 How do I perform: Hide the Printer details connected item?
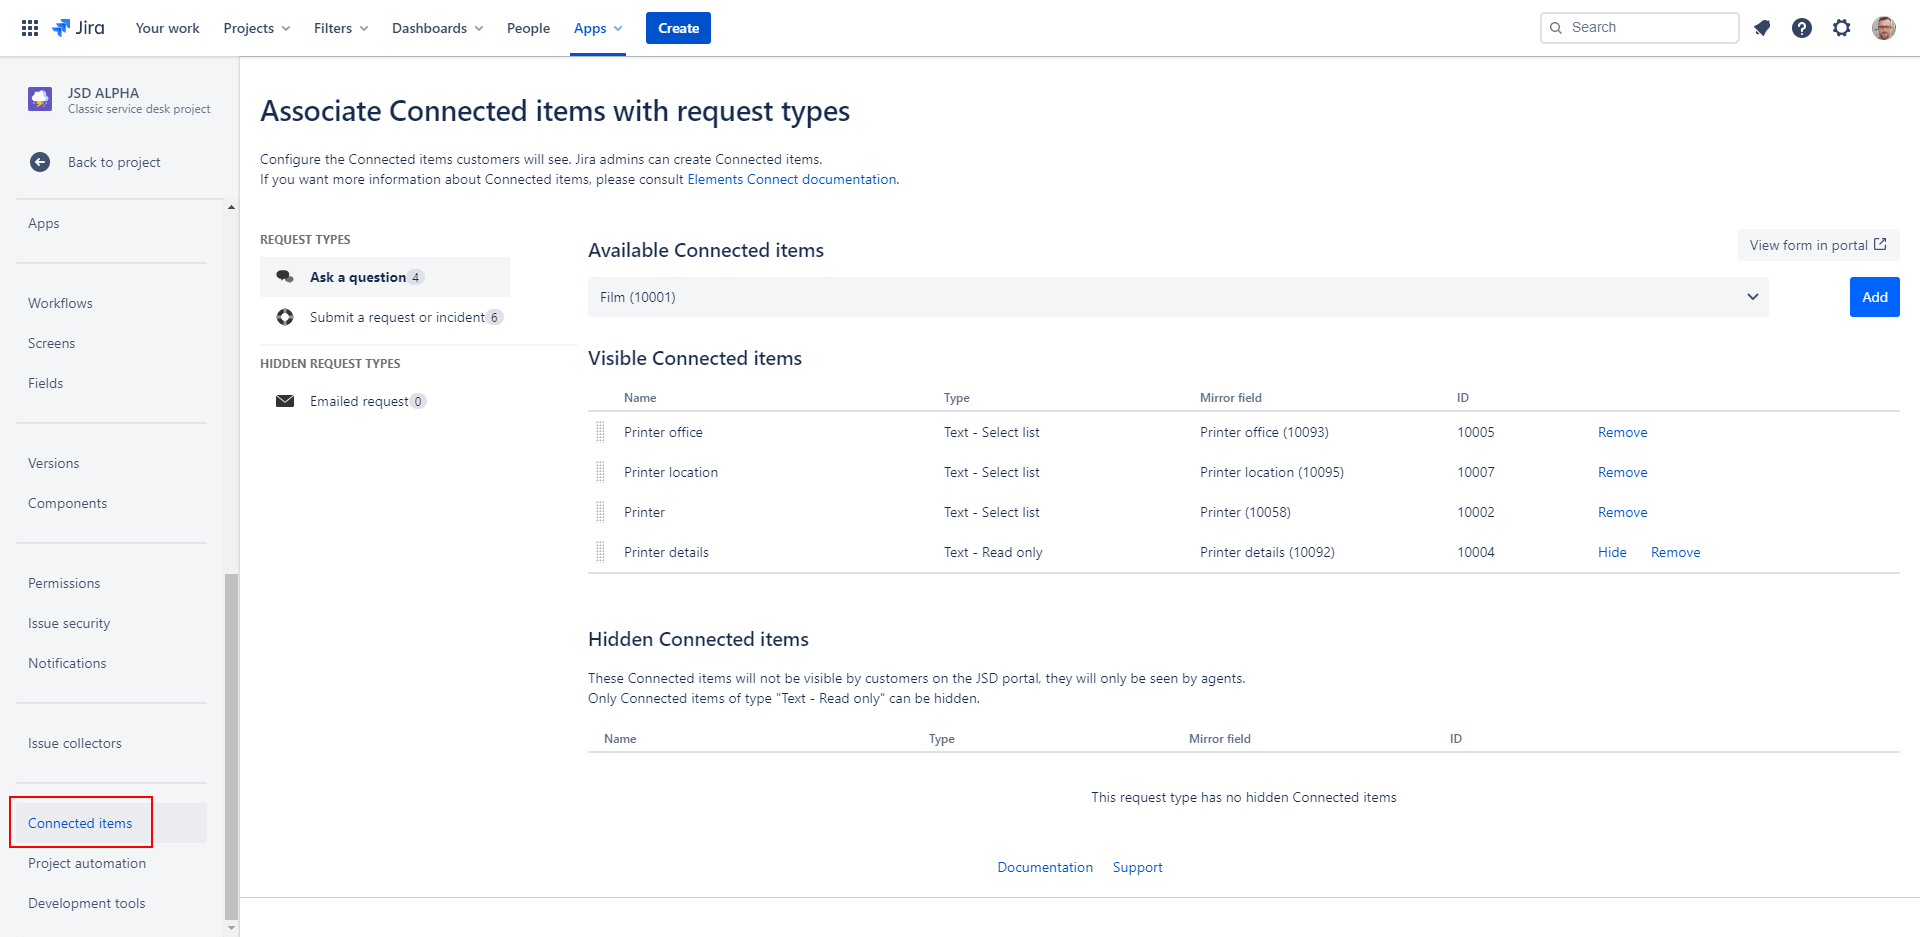(1612, 552)
